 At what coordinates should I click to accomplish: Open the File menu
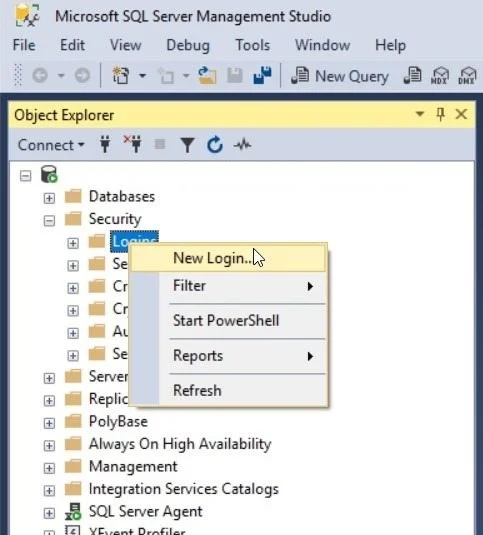pos(24,45)
